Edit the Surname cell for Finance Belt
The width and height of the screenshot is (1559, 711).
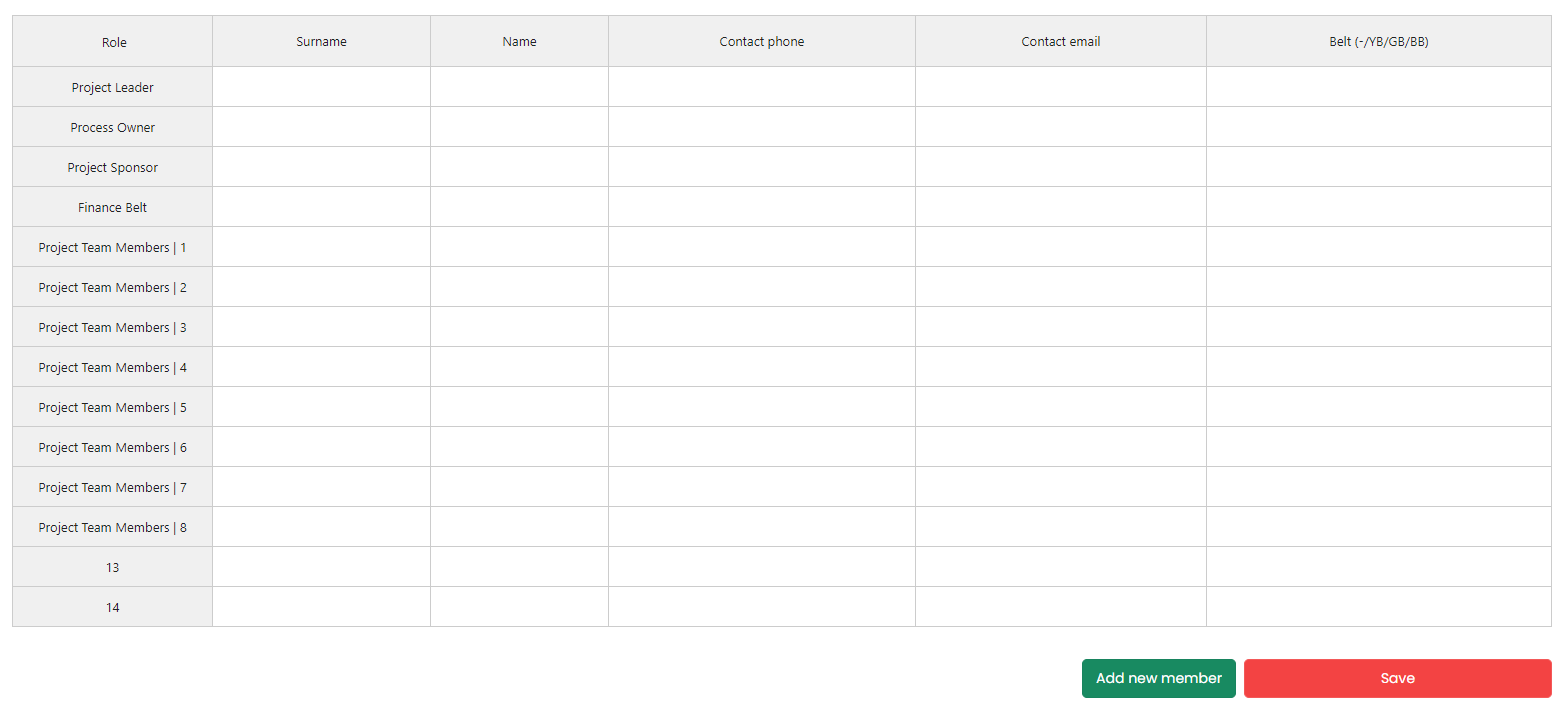pyautogui.click(x=321, y=207)
